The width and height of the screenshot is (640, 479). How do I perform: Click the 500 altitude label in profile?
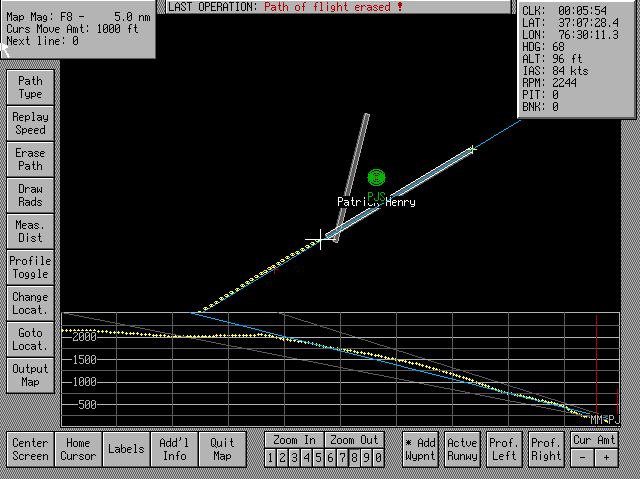(x=86, y=405)
